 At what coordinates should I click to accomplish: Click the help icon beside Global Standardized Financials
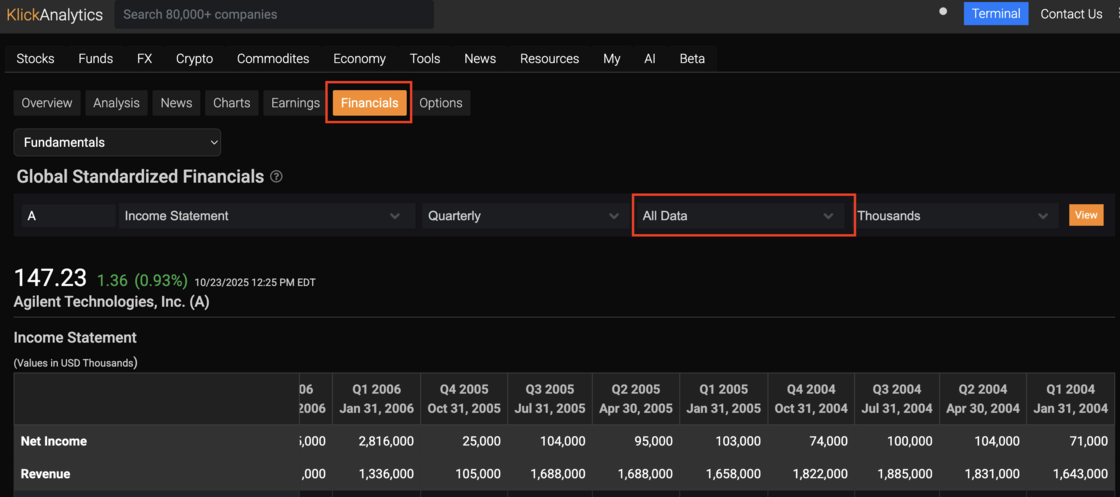coord(276,177)
